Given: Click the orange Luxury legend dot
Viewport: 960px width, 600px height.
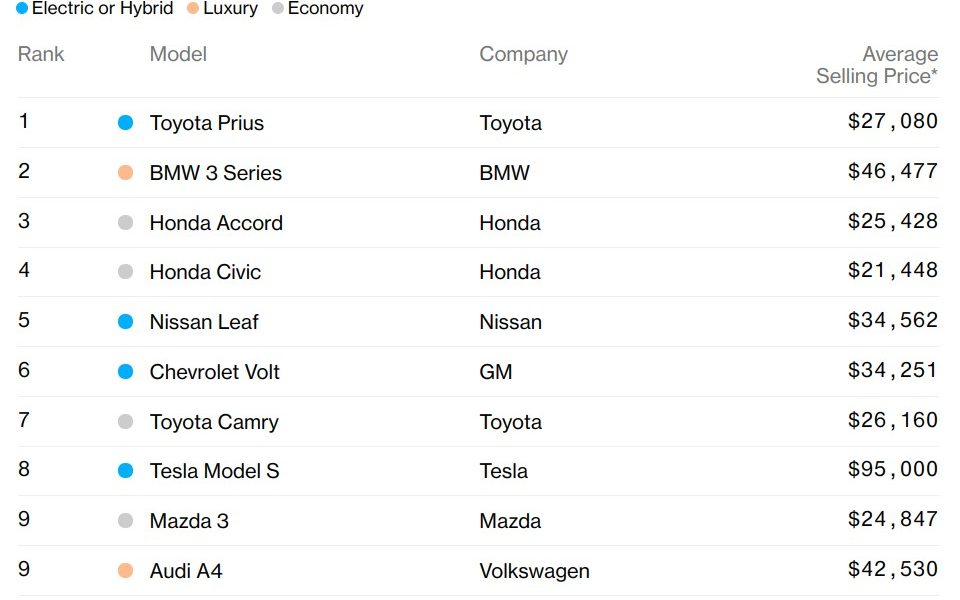Looking at the screenshot, I should [x=193, y=9].
